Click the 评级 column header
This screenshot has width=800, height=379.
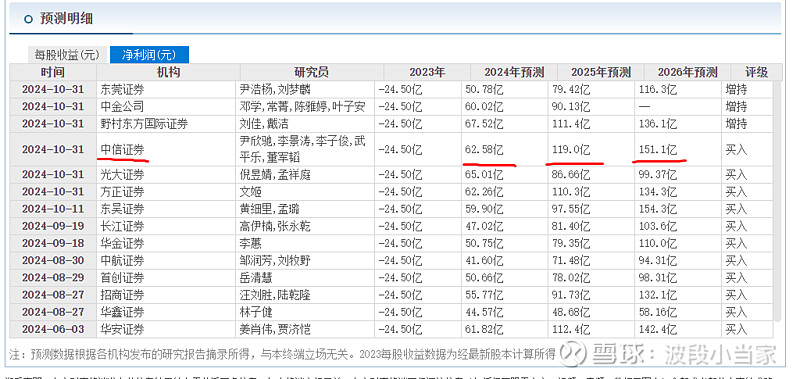(756, 72)
